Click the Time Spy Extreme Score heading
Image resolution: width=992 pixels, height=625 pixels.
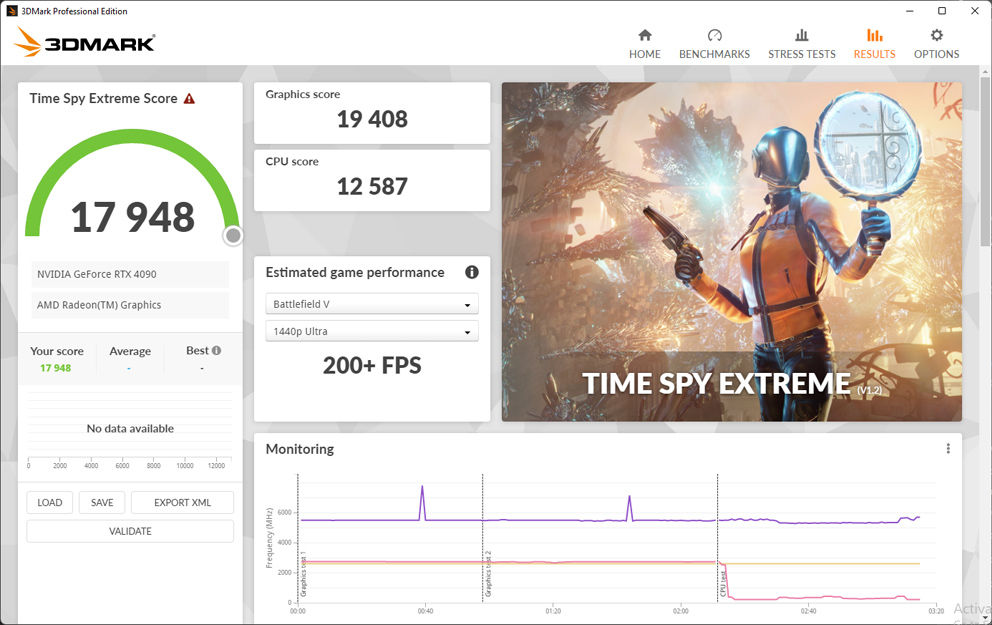[103, 99]
